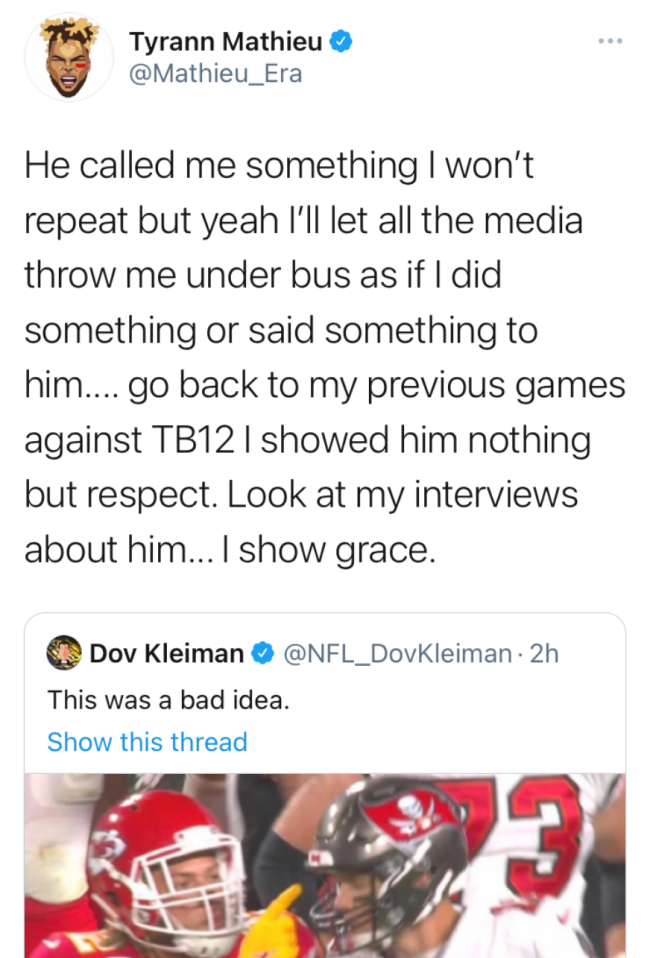This screenshot has width=650, height=958.
Task: Click the verified badge beside Dov Kleiman
Action: click(263, 654)
